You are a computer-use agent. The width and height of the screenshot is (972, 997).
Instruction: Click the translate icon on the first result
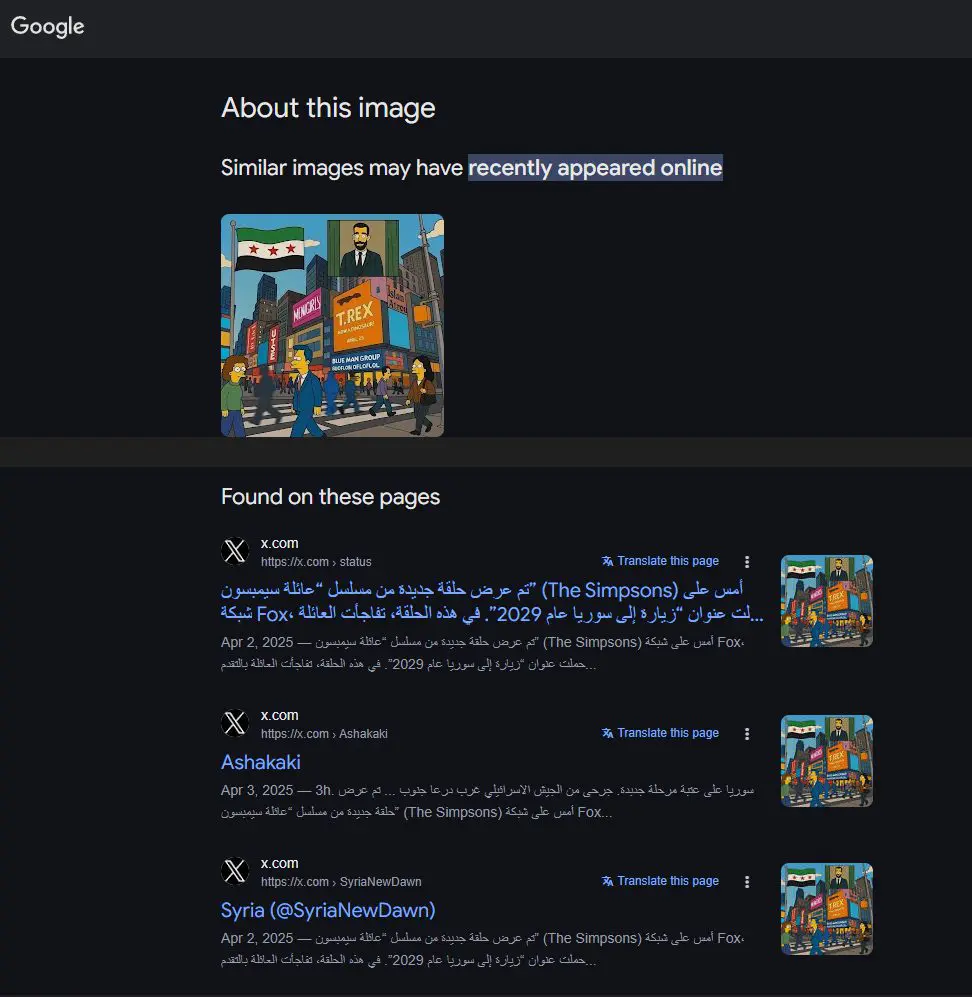pyautogui.click(x=608, y=561)
